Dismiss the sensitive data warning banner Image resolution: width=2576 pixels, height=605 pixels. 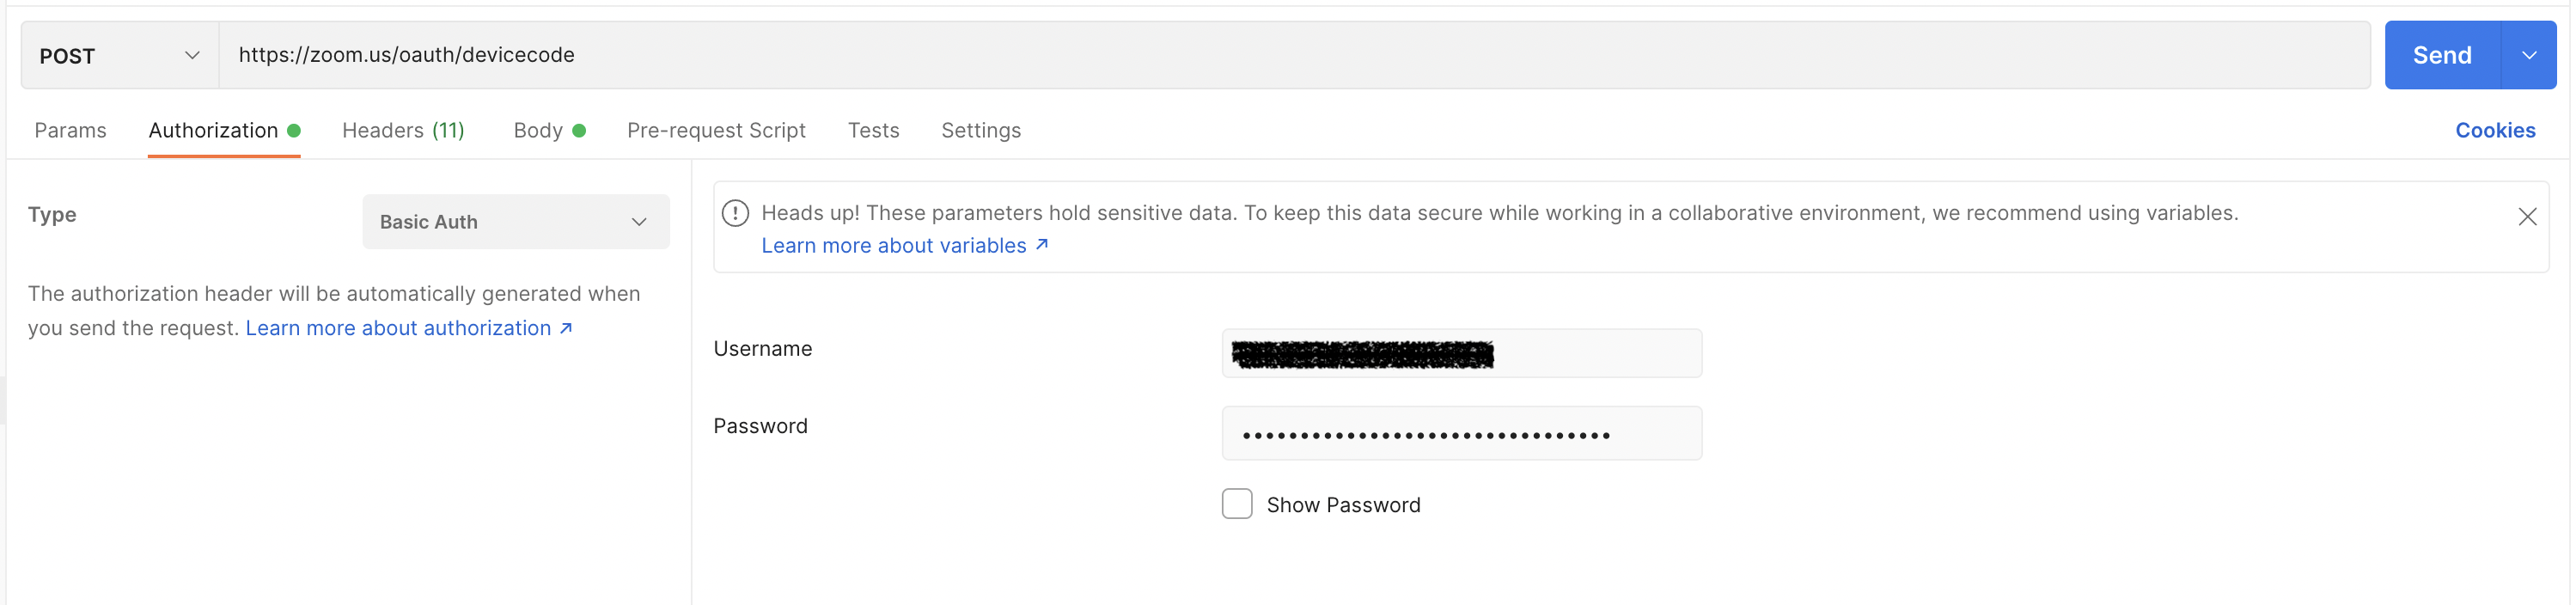click(x=2528, y=216)
